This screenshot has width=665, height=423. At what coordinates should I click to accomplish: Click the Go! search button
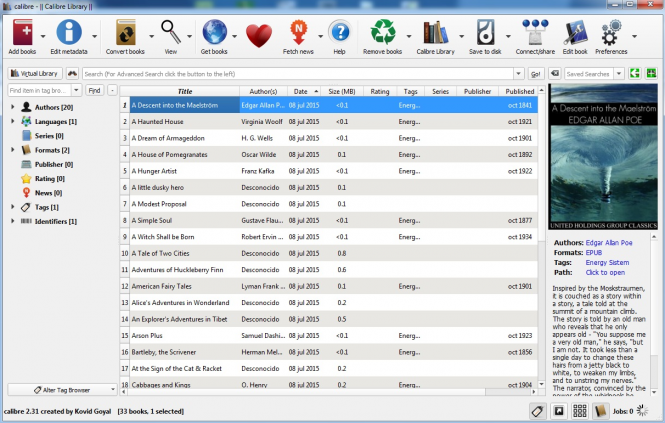point(536,74)
